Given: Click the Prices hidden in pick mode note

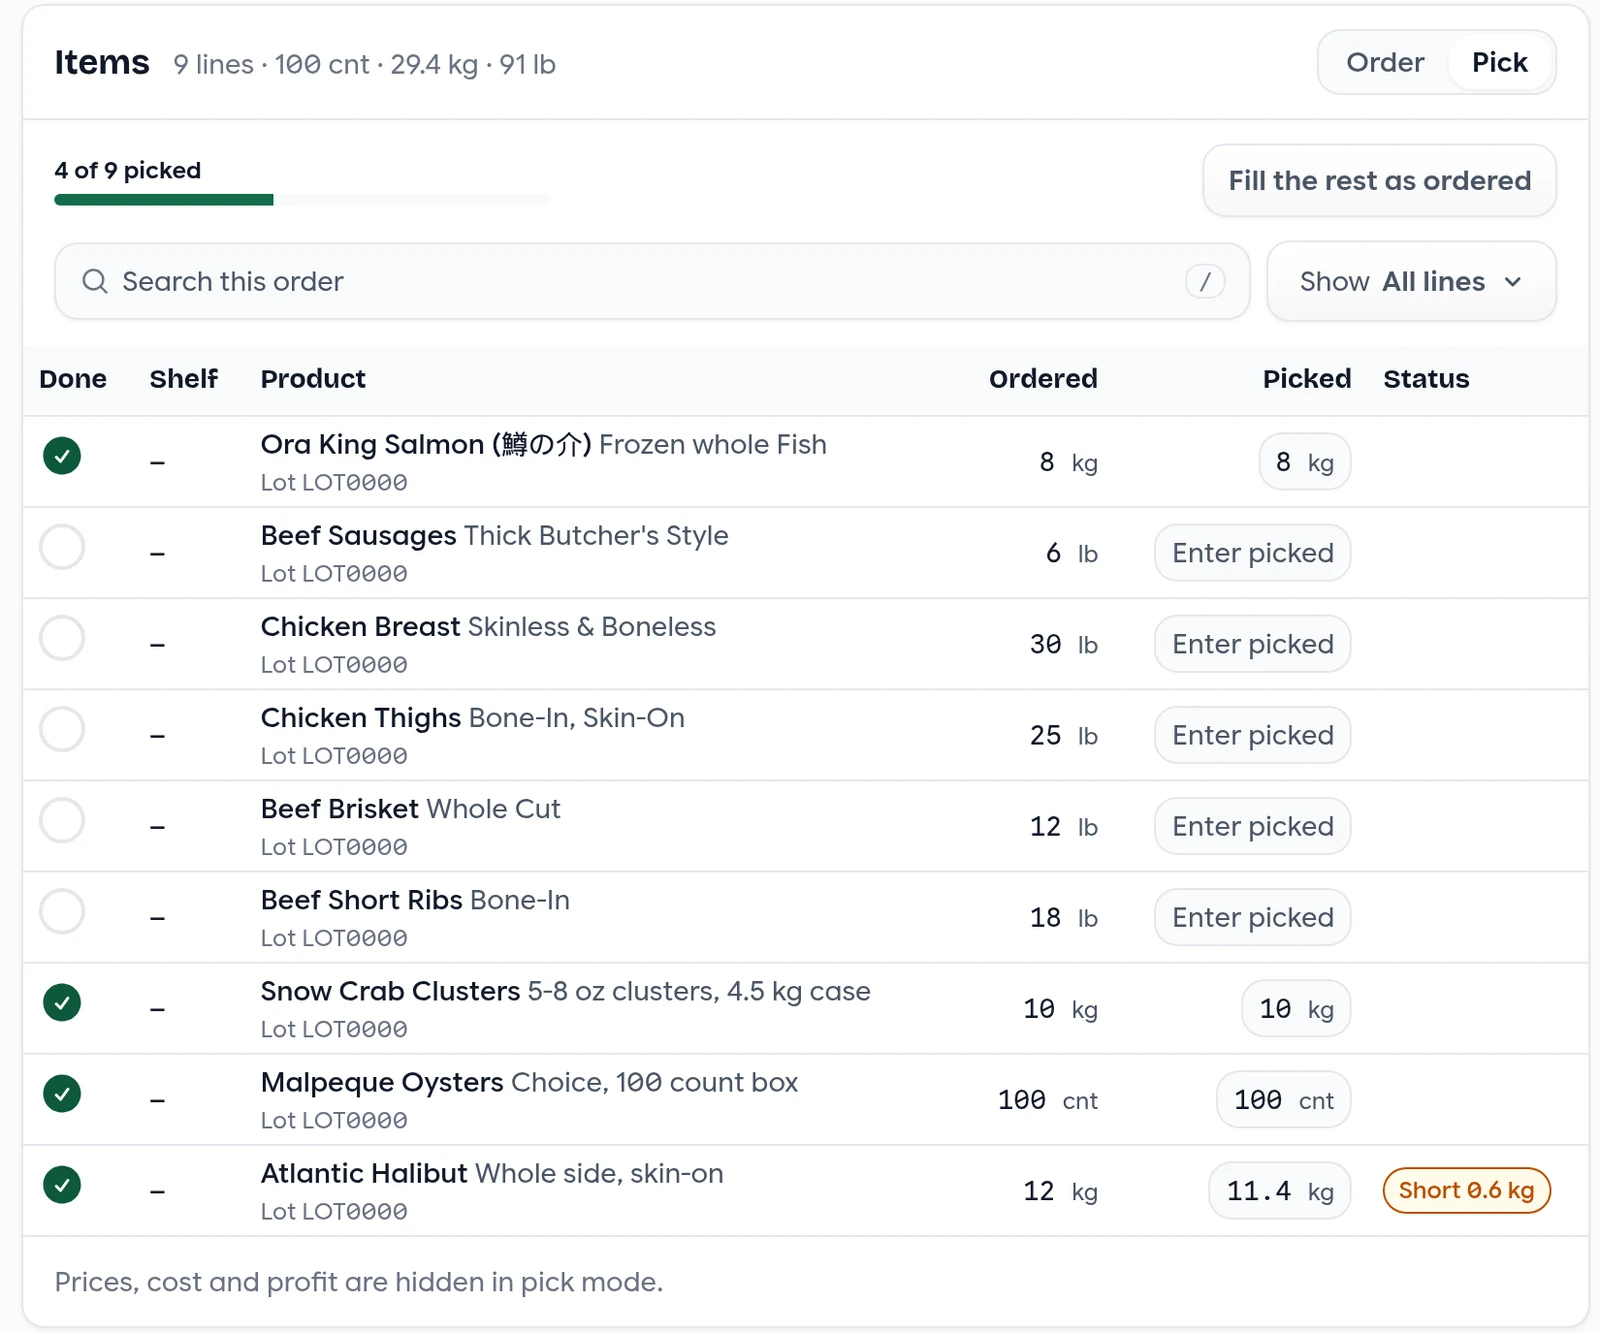Looking at the screenshot, I should [x=359, y=1282].
